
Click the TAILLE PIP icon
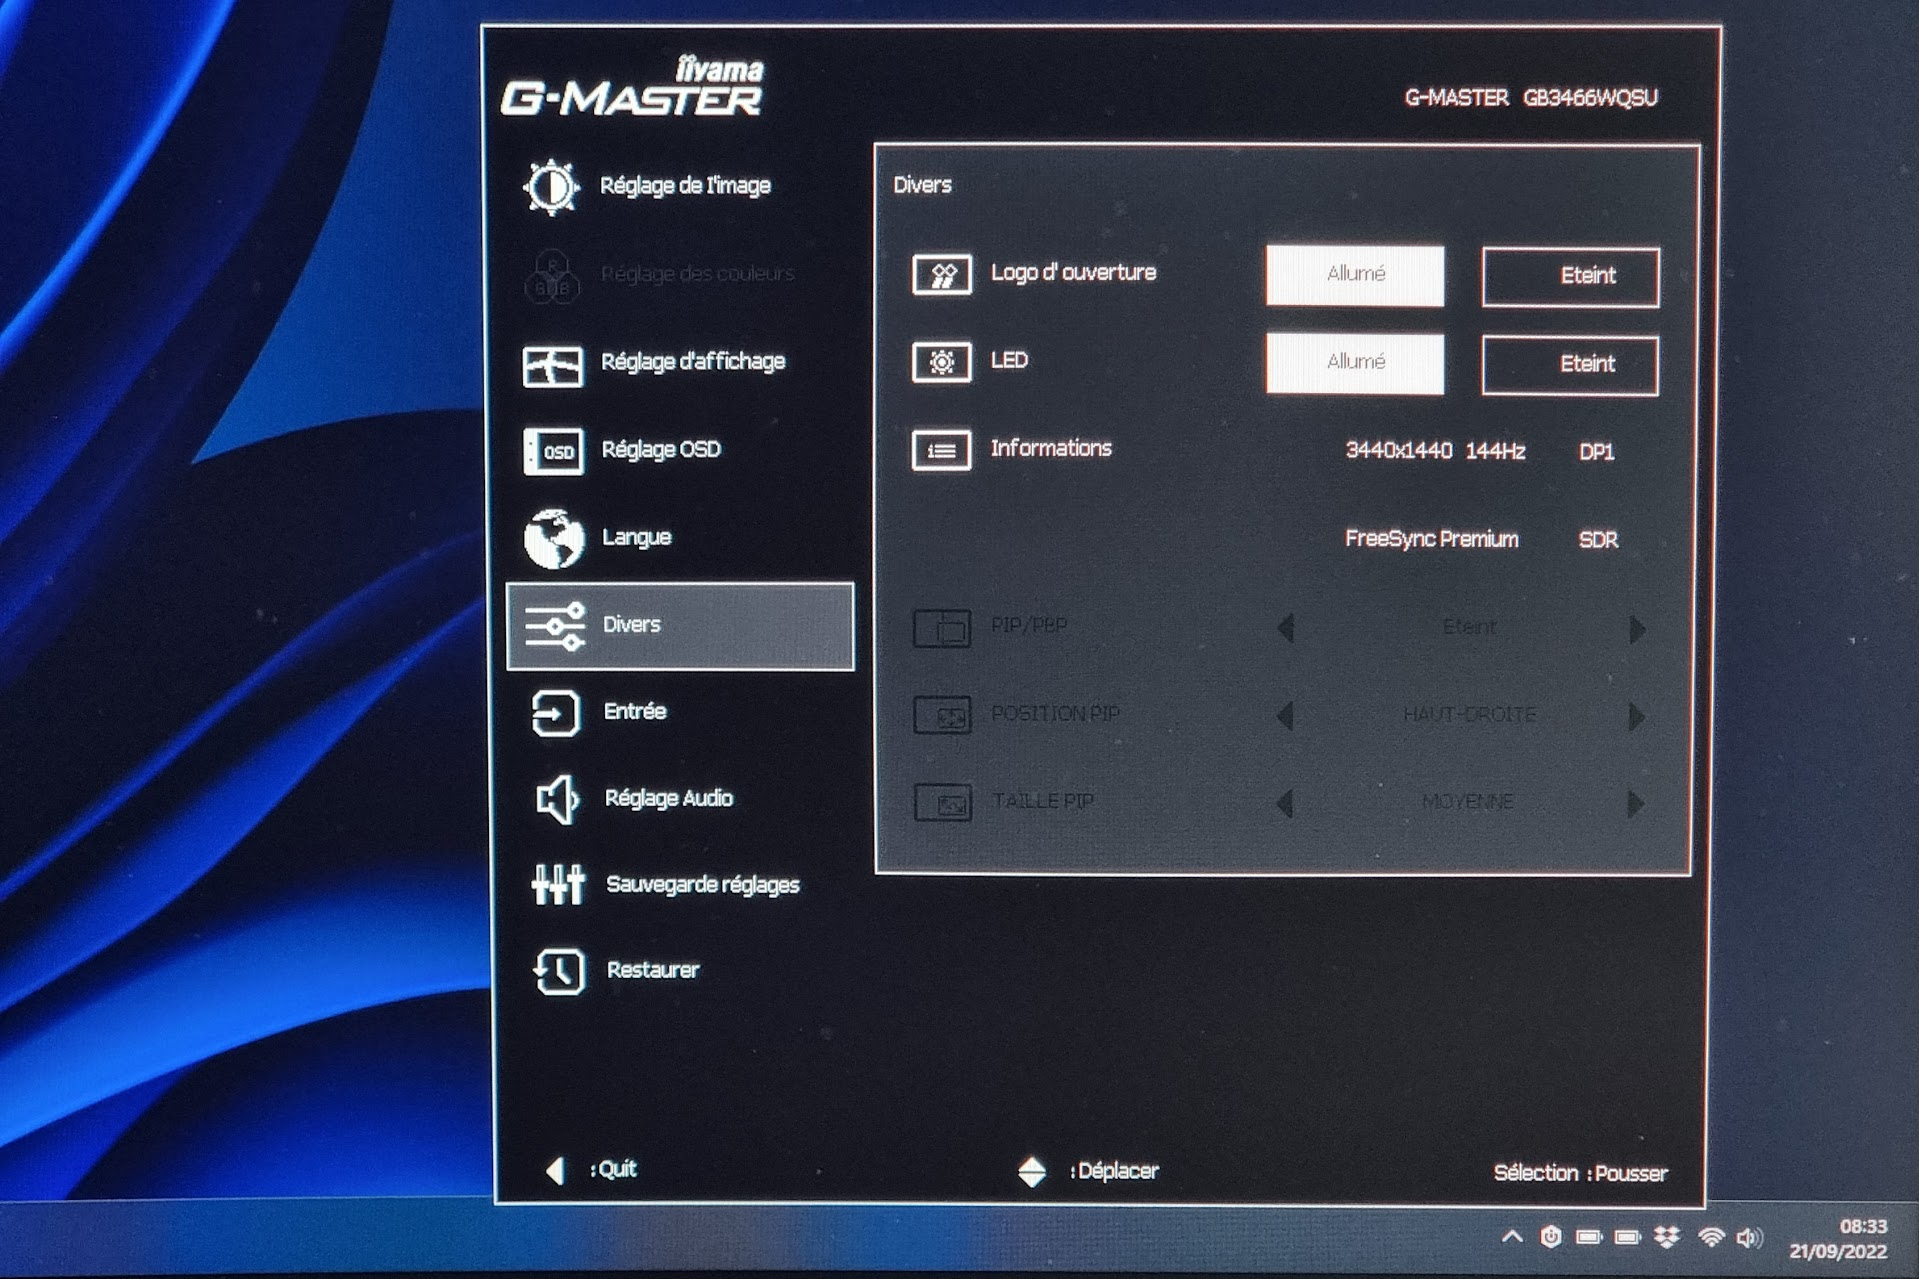point(942,803)
